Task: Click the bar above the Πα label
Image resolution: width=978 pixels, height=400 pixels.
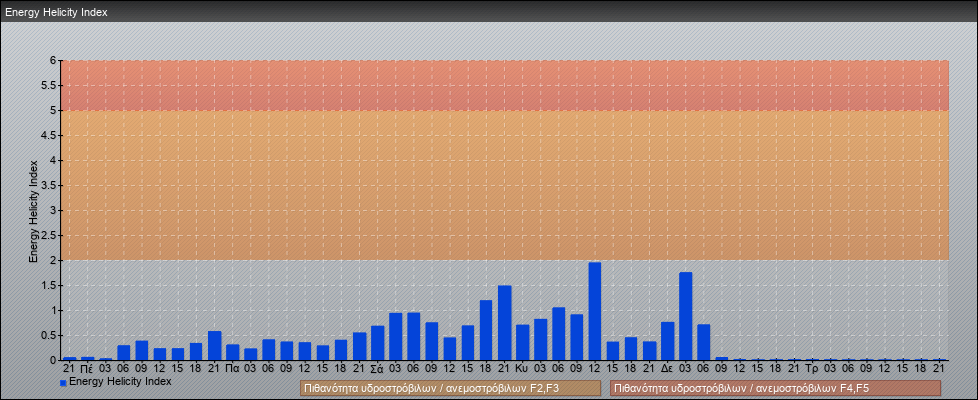Action: 233,353
